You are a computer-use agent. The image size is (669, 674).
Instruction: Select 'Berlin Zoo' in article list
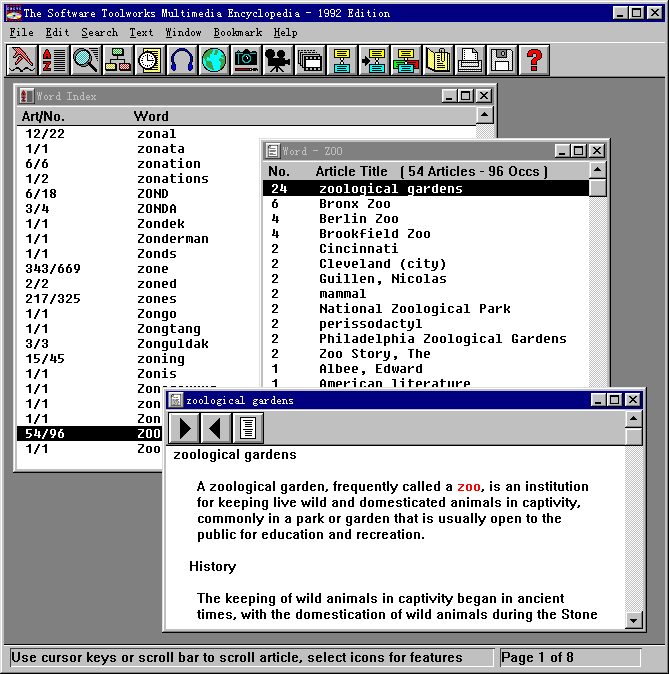(x=426, y=219)
